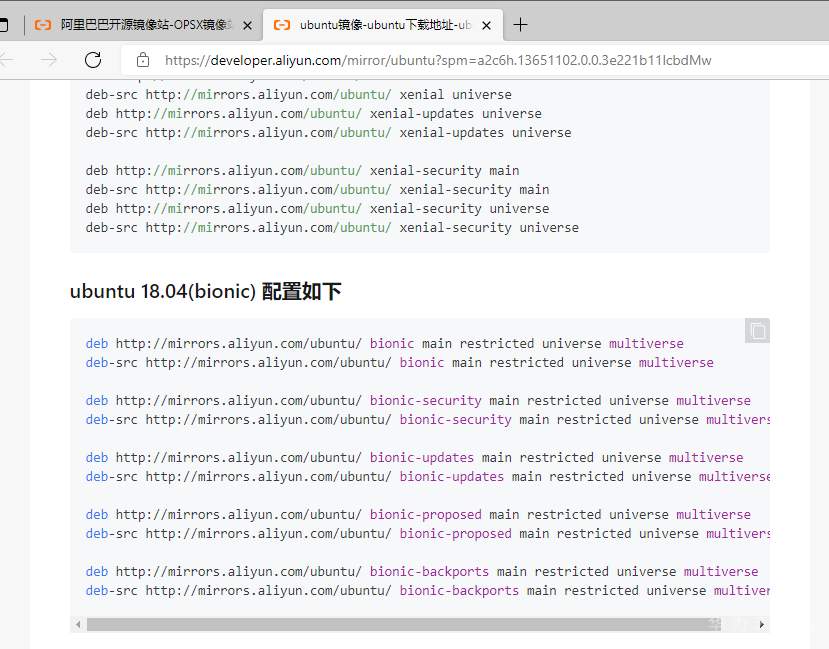Image resolution: width=829 pixels, height=649 pixels.
Task: Click the 'deb ... xenial-security main' line
Action: (302, 171)
